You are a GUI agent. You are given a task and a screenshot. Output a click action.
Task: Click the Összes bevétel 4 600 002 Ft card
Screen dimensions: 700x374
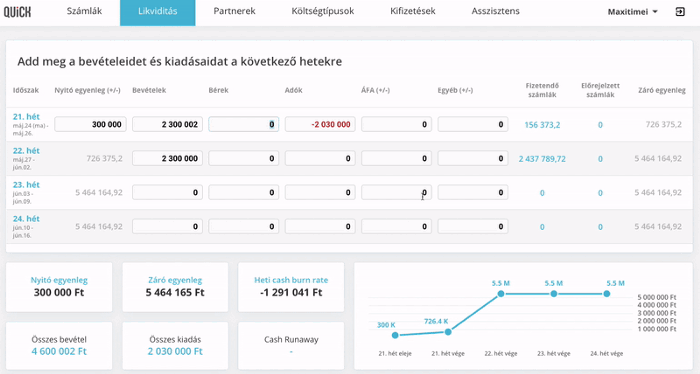click(59, 346)
